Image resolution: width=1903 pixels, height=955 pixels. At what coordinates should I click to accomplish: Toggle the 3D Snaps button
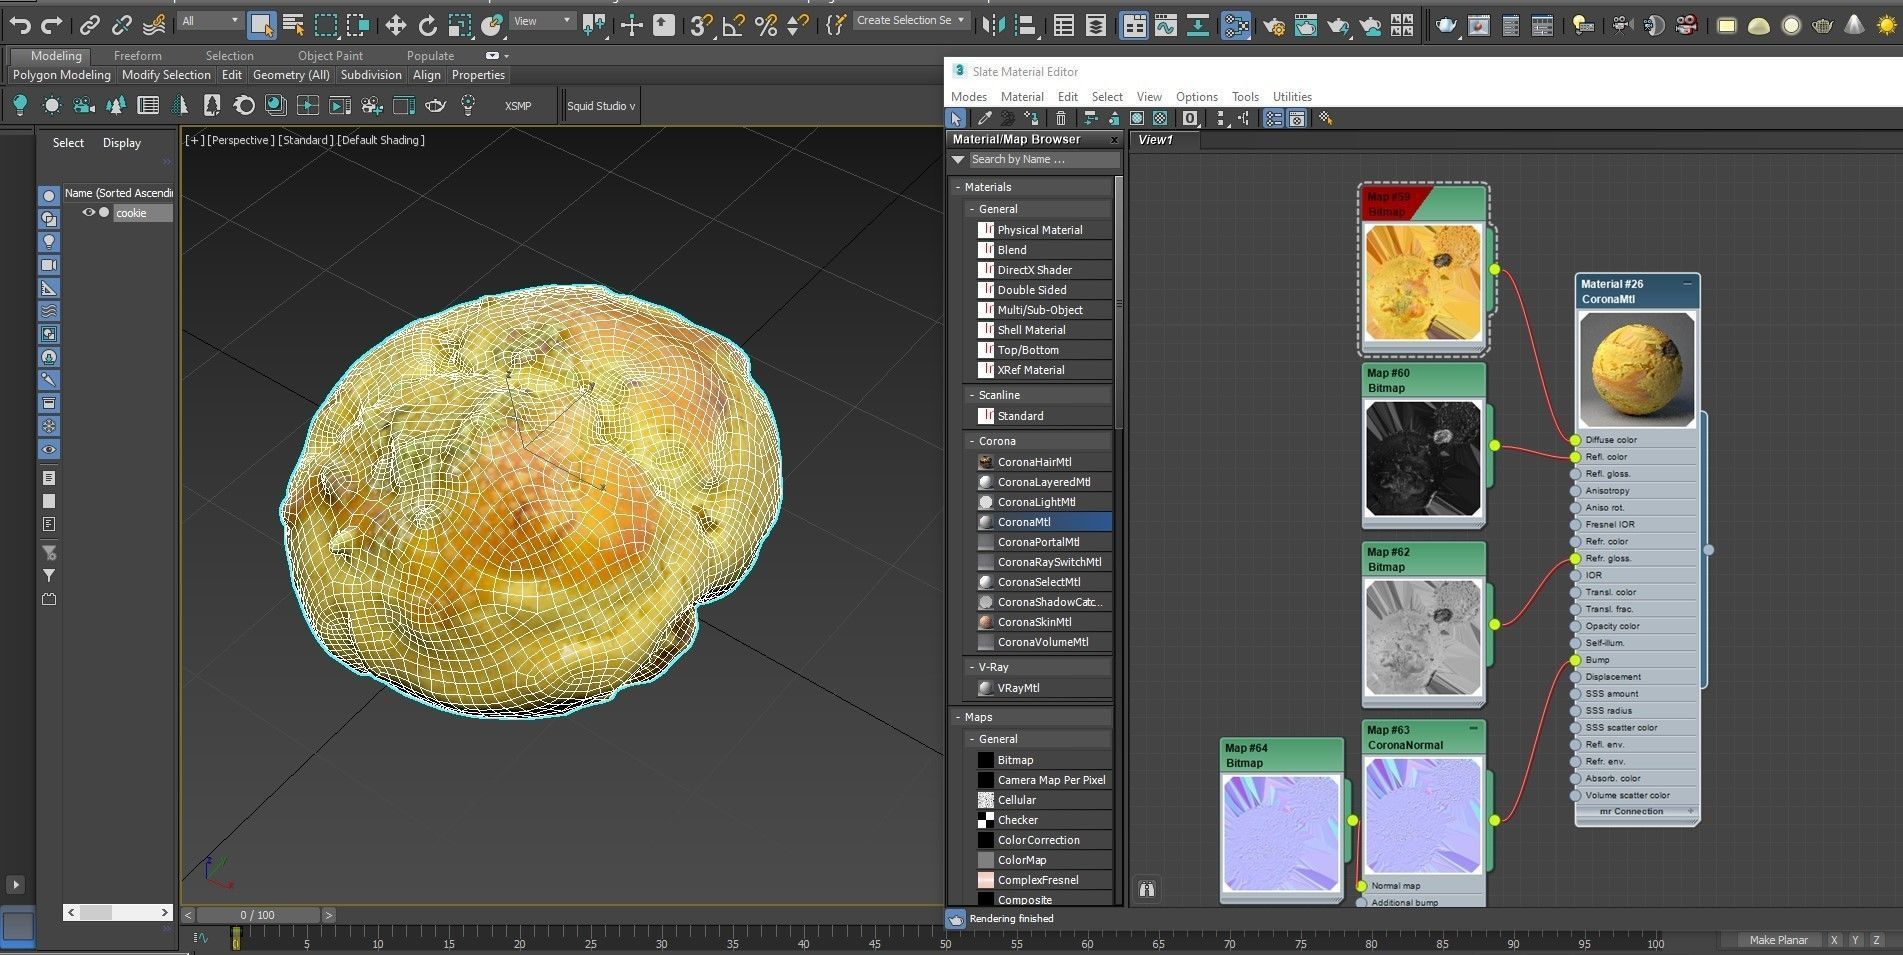click(701, 25)
